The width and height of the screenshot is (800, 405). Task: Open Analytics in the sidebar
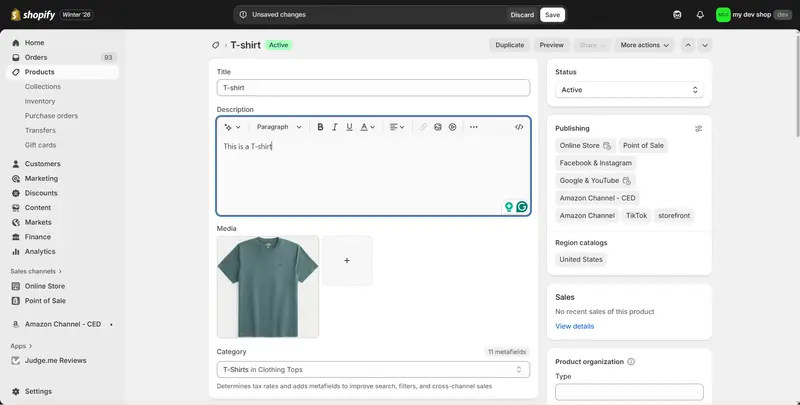point(40,251)
